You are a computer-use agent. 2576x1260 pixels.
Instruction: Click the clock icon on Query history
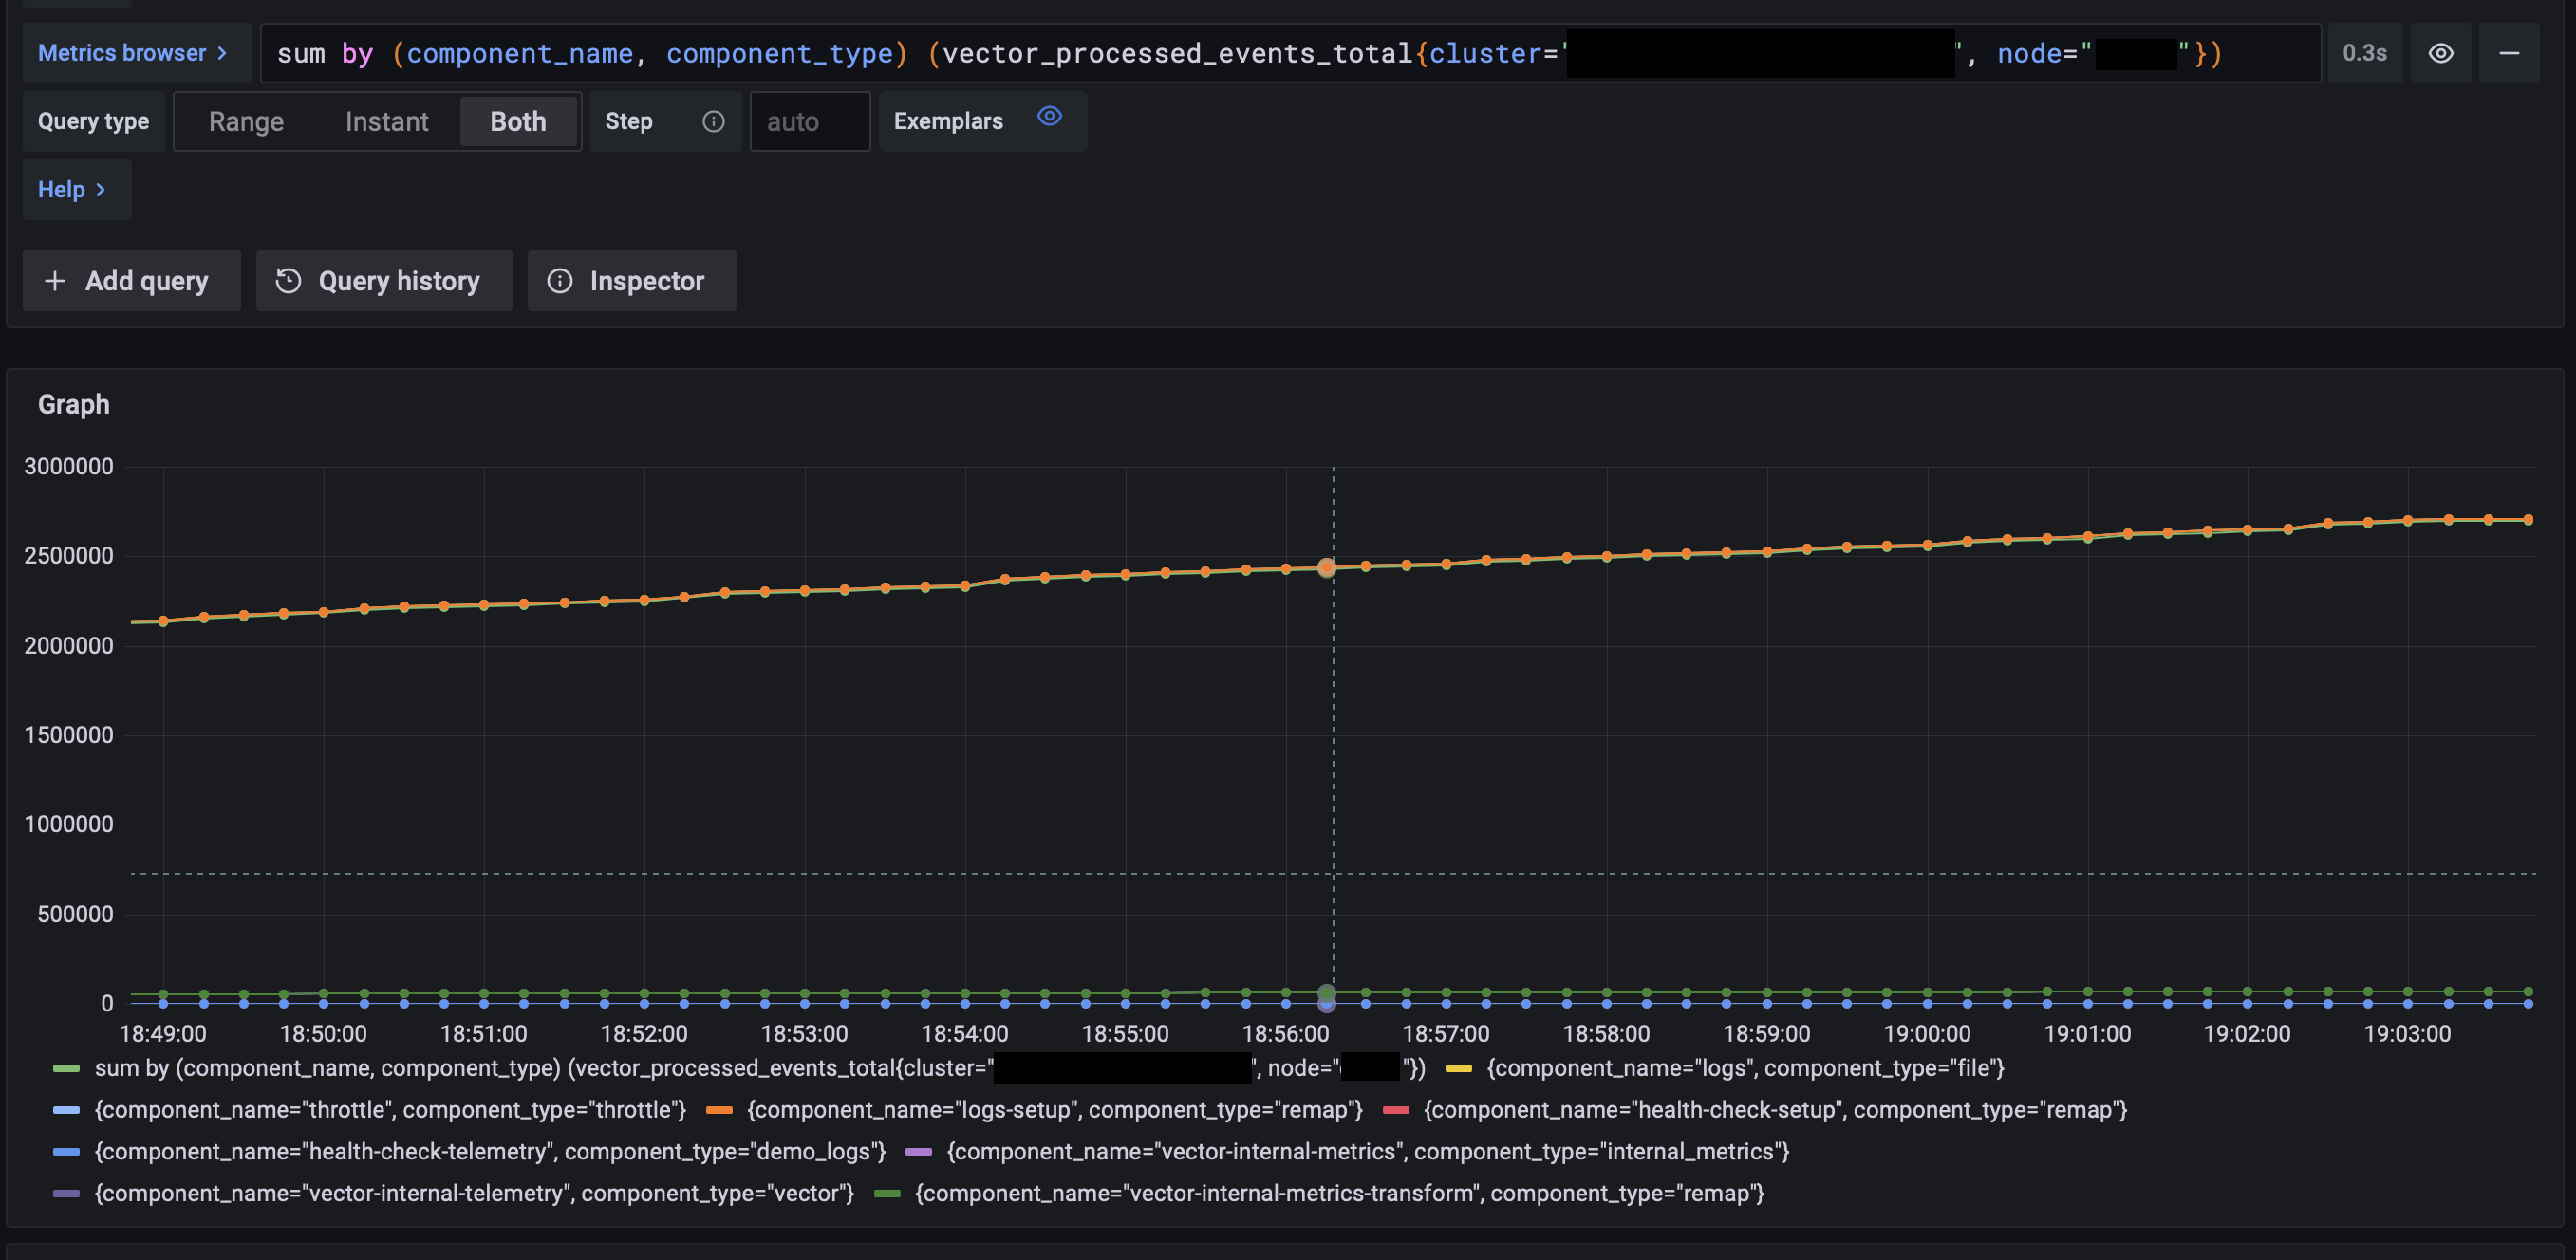pos(289,281)
